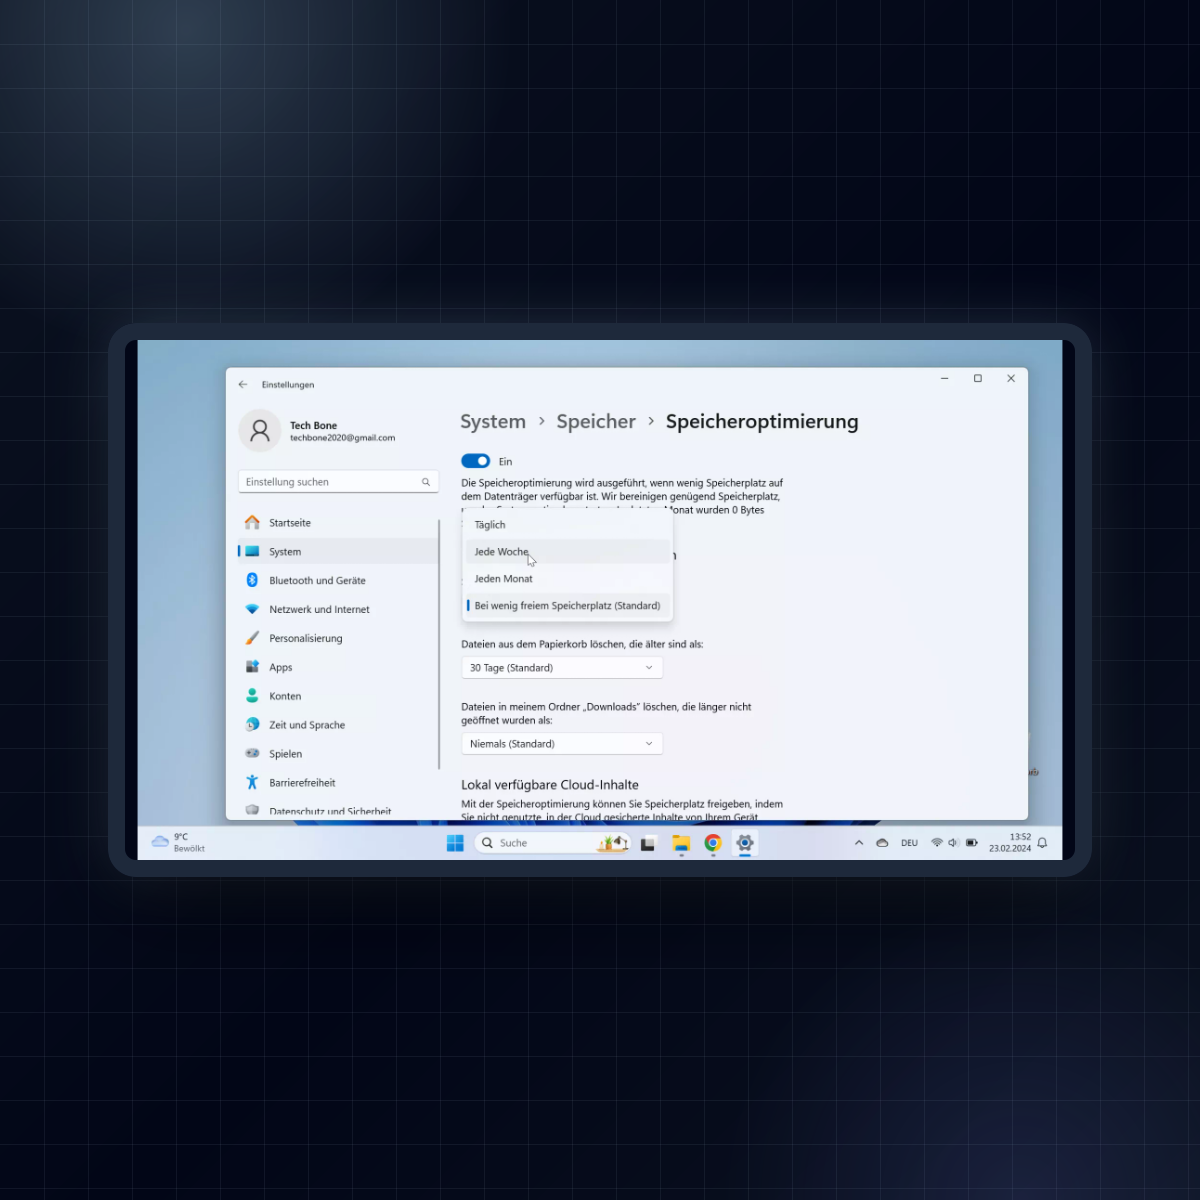Open the Zeit und Sprache label
The width and height of the screenshot is (1200, 1200).
tap(307, 726)
